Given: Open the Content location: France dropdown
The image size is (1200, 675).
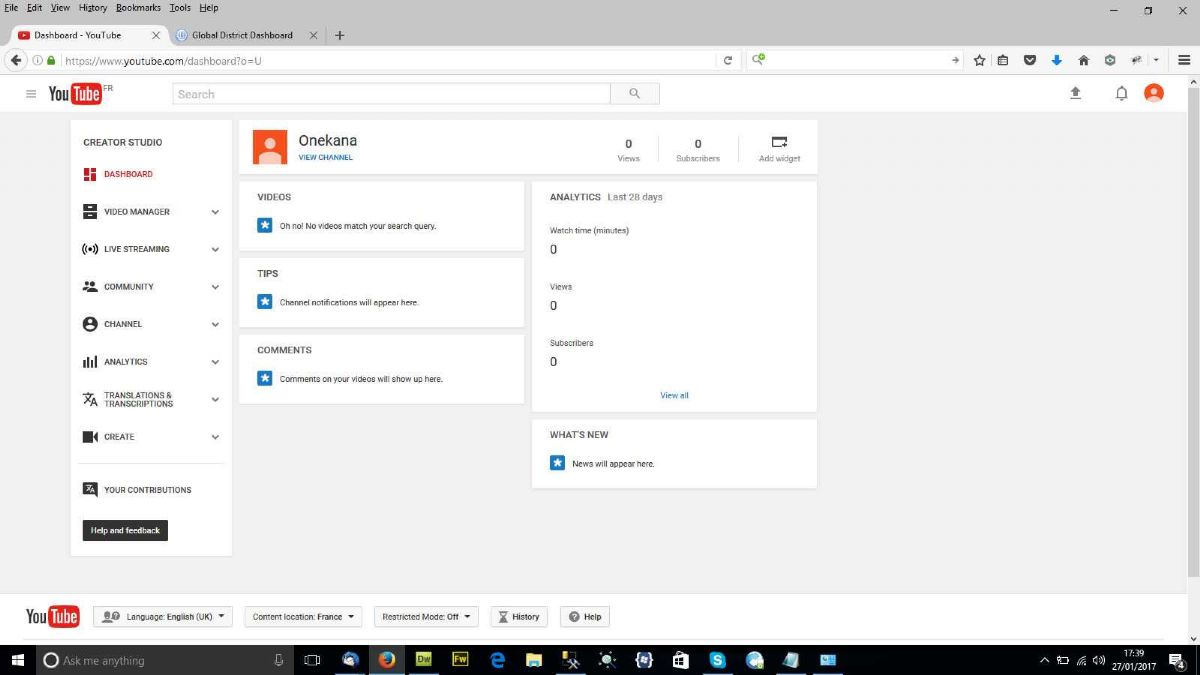Looking at the screenshot, I should coord(304,617).
